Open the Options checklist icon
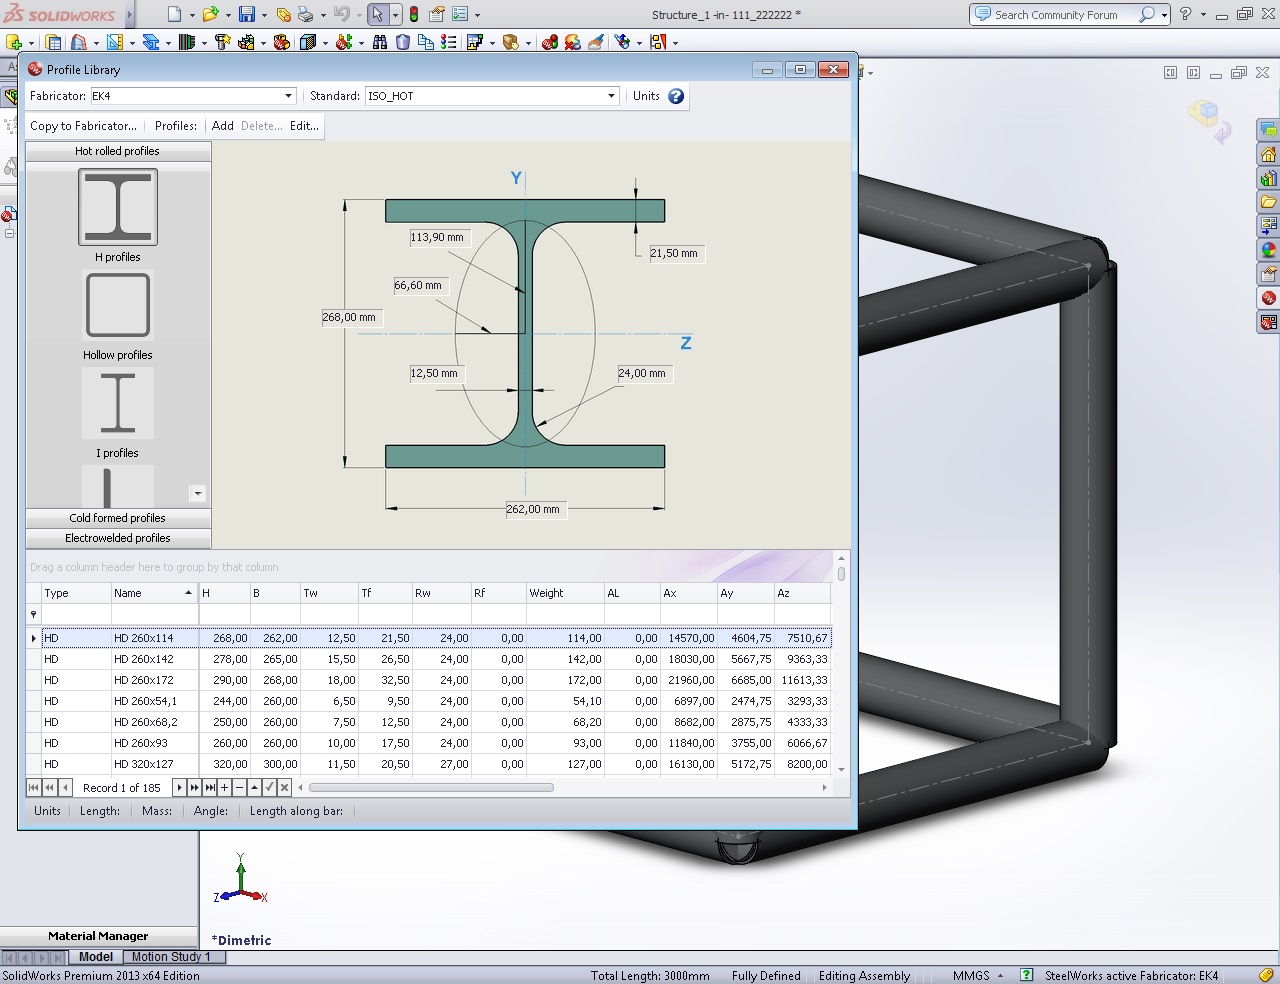1280x984 pixels. coord(460,14)
